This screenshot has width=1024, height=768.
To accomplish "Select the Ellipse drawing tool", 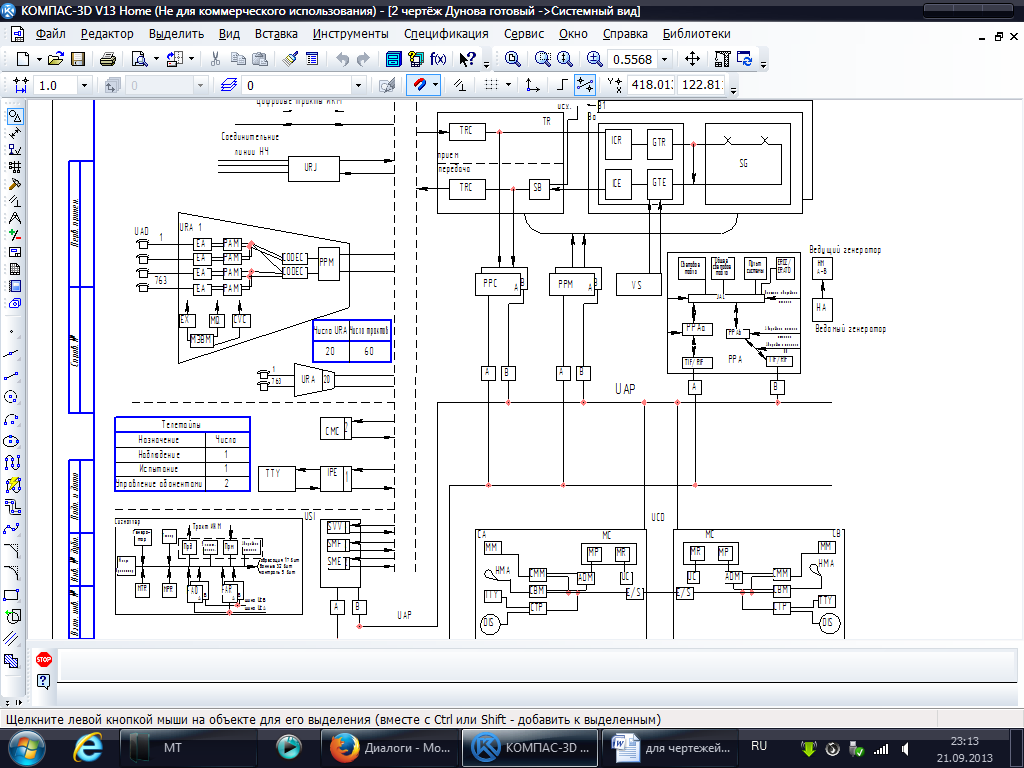I will [12, 441].
